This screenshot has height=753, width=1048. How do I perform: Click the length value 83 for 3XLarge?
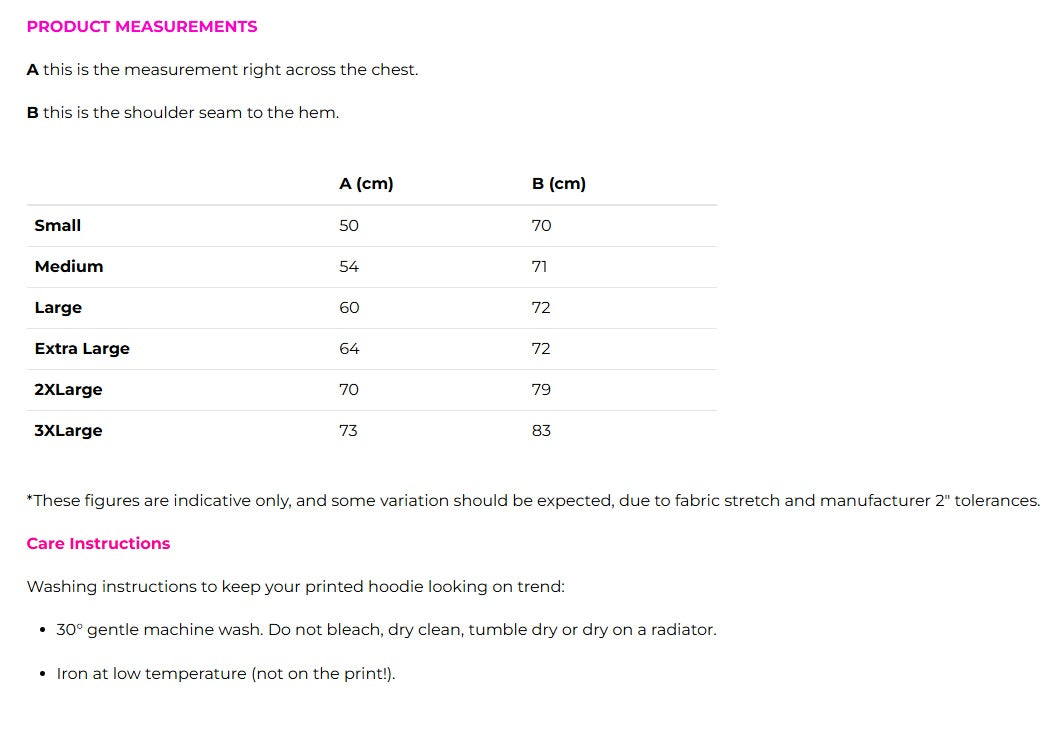click(x=541, y=431)
